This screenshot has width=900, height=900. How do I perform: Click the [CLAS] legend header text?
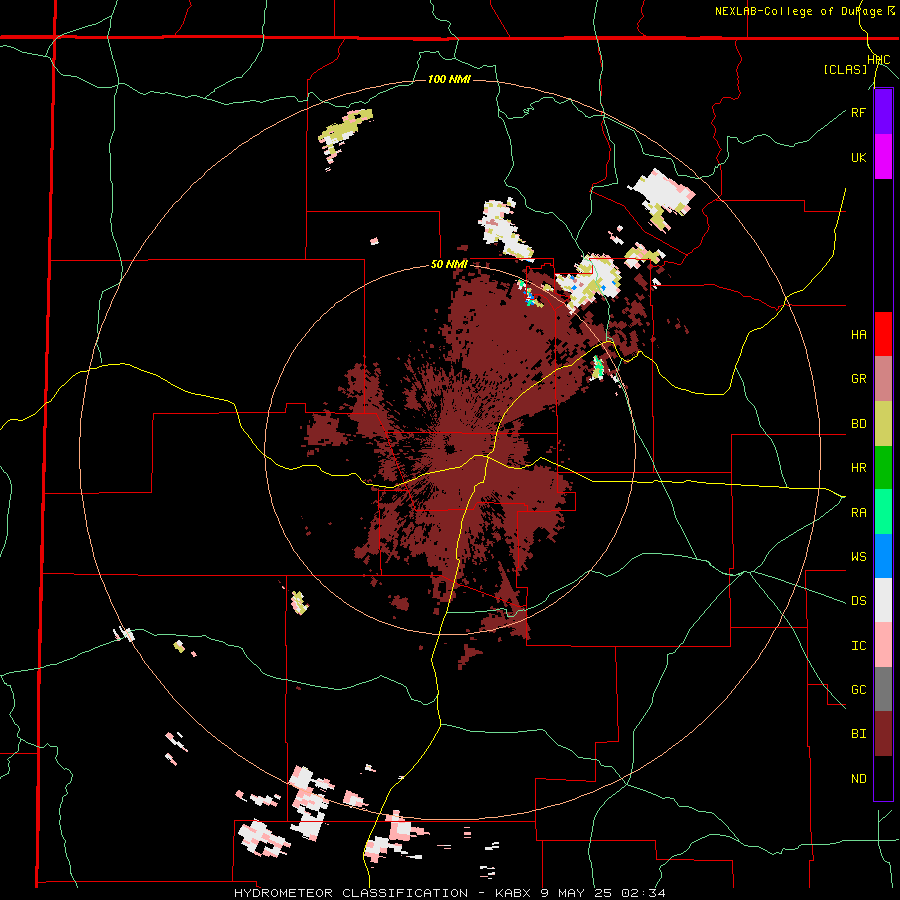845,70
